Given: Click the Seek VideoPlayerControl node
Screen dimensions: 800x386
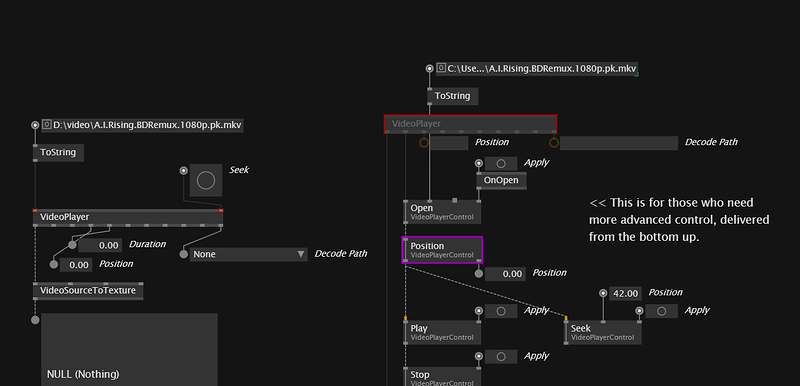Looking at the screenshot, I should point(603,332).
